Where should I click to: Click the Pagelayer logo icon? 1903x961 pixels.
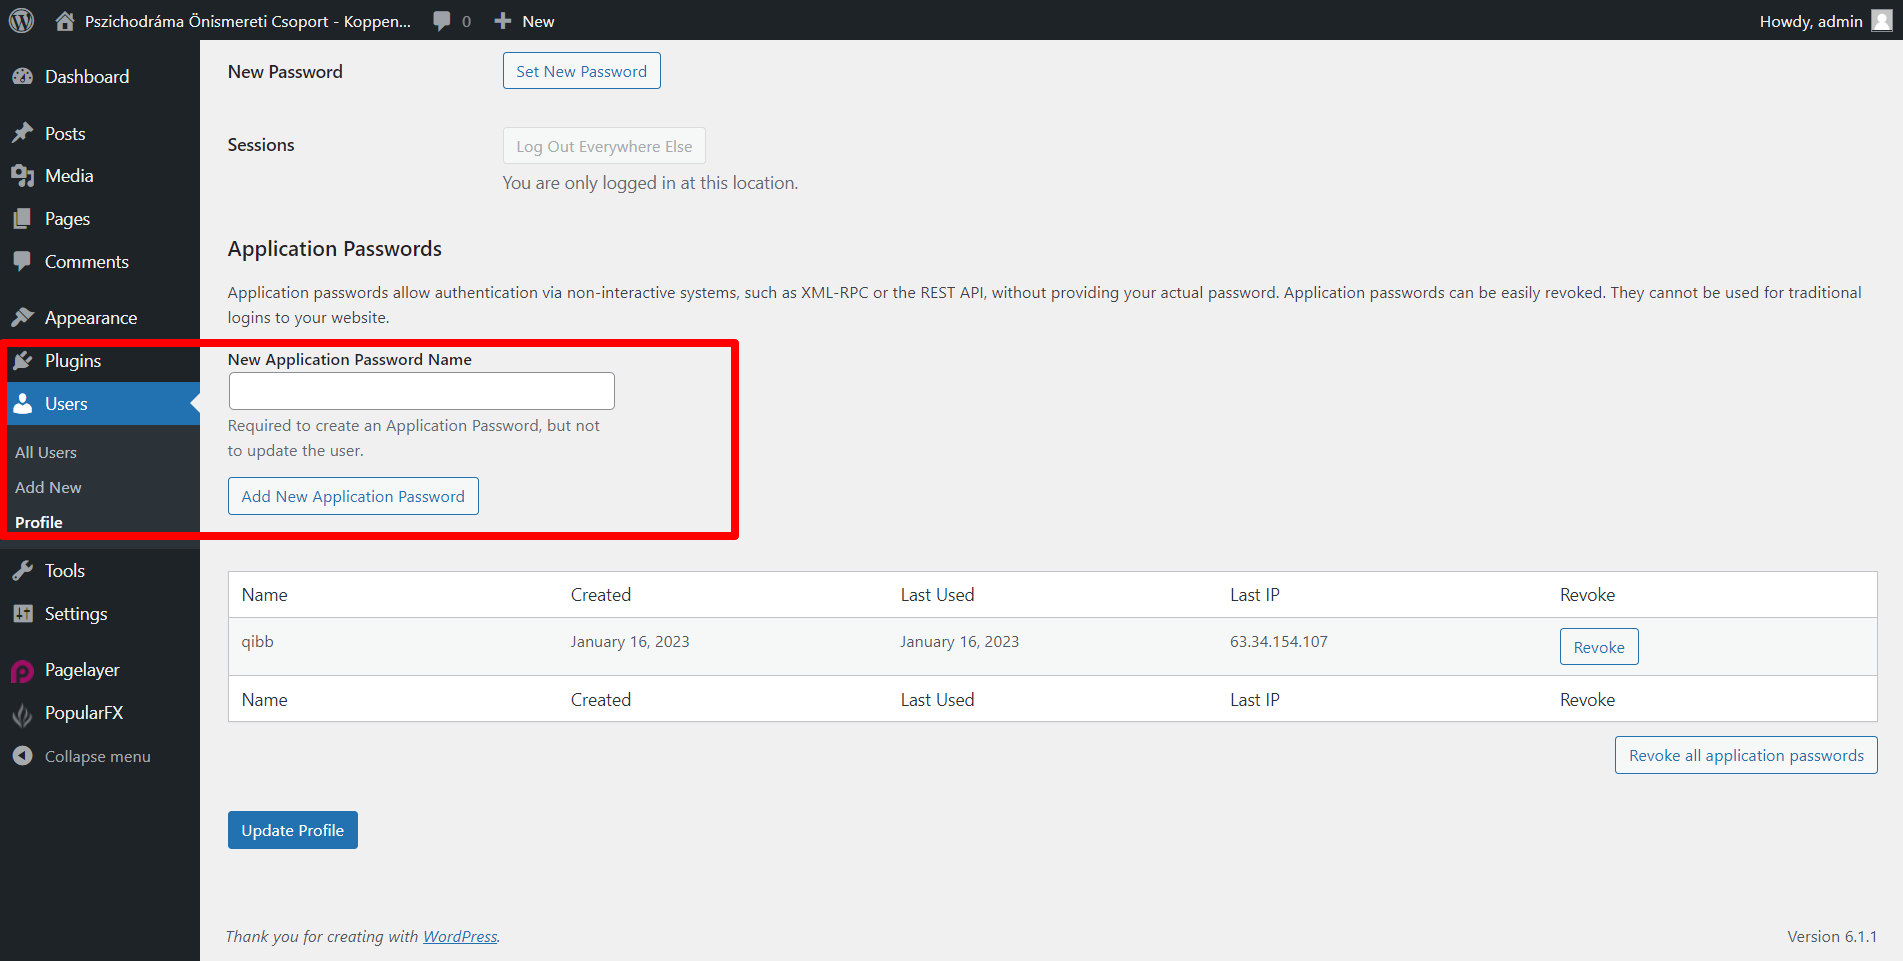pos(23,671)
